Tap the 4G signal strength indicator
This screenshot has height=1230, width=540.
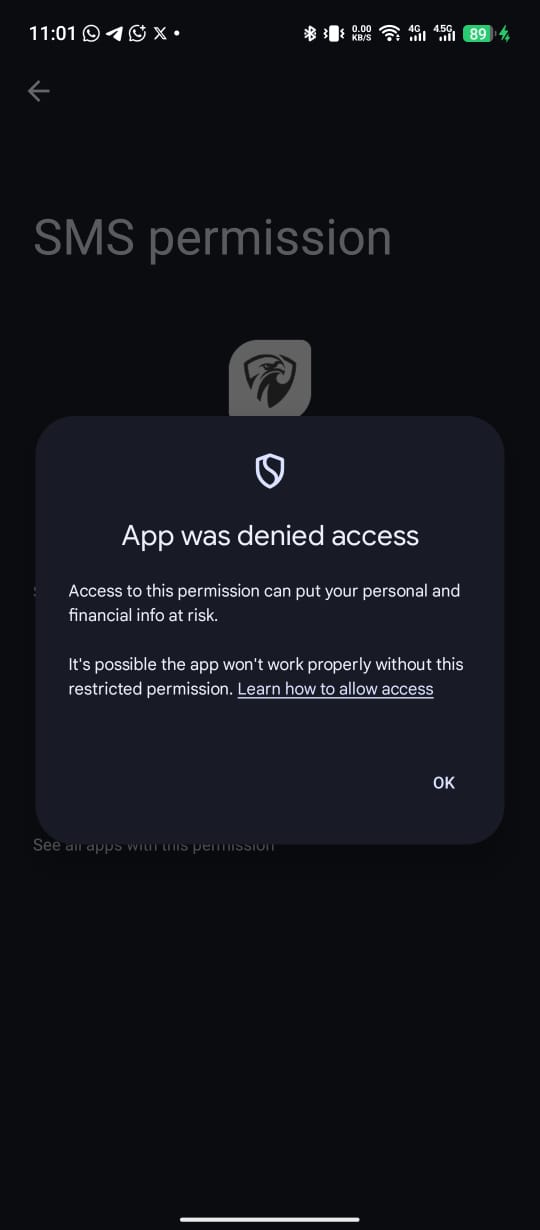(417, 34)
